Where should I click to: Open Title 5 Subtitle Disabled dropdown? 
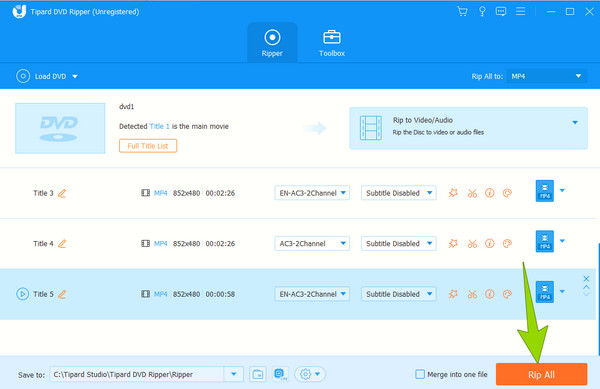point(398,294)
